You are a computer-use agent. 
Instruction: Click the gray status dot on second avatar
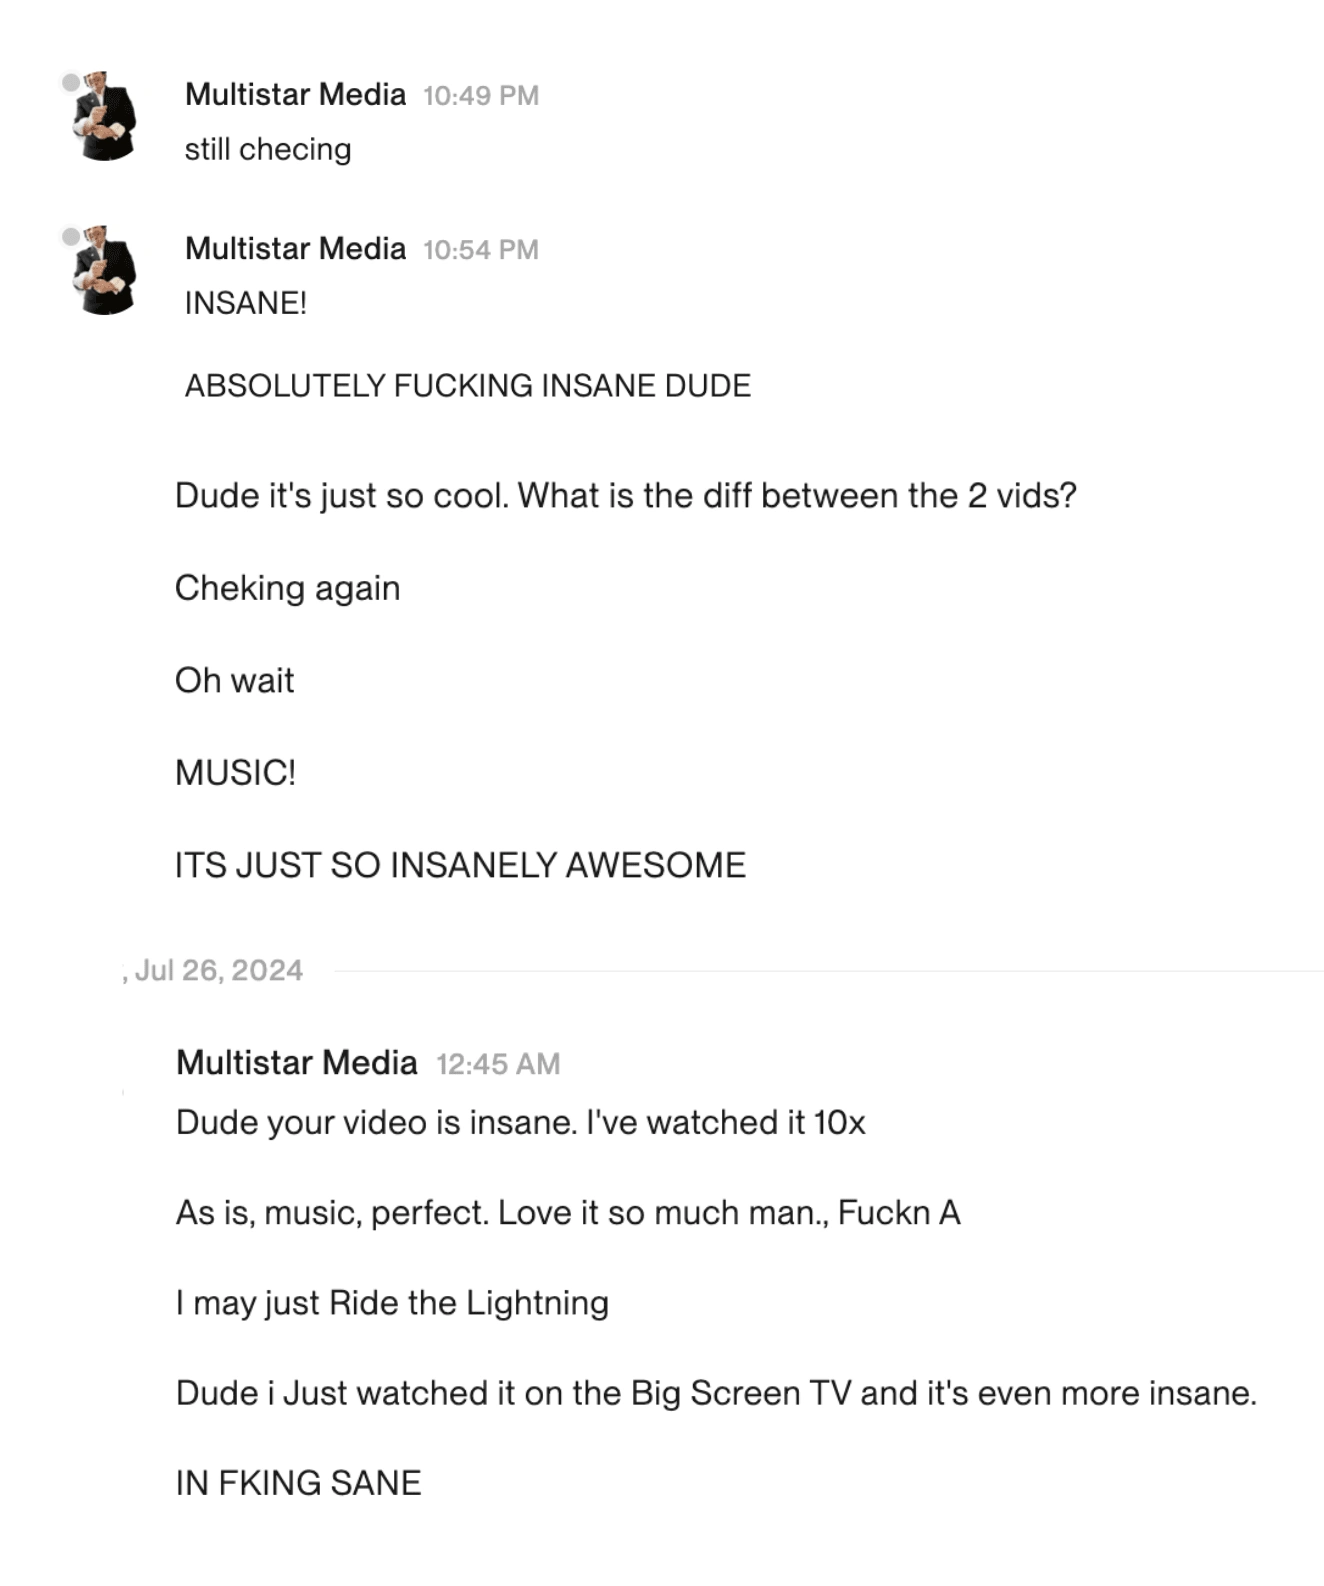coord(71,236)
